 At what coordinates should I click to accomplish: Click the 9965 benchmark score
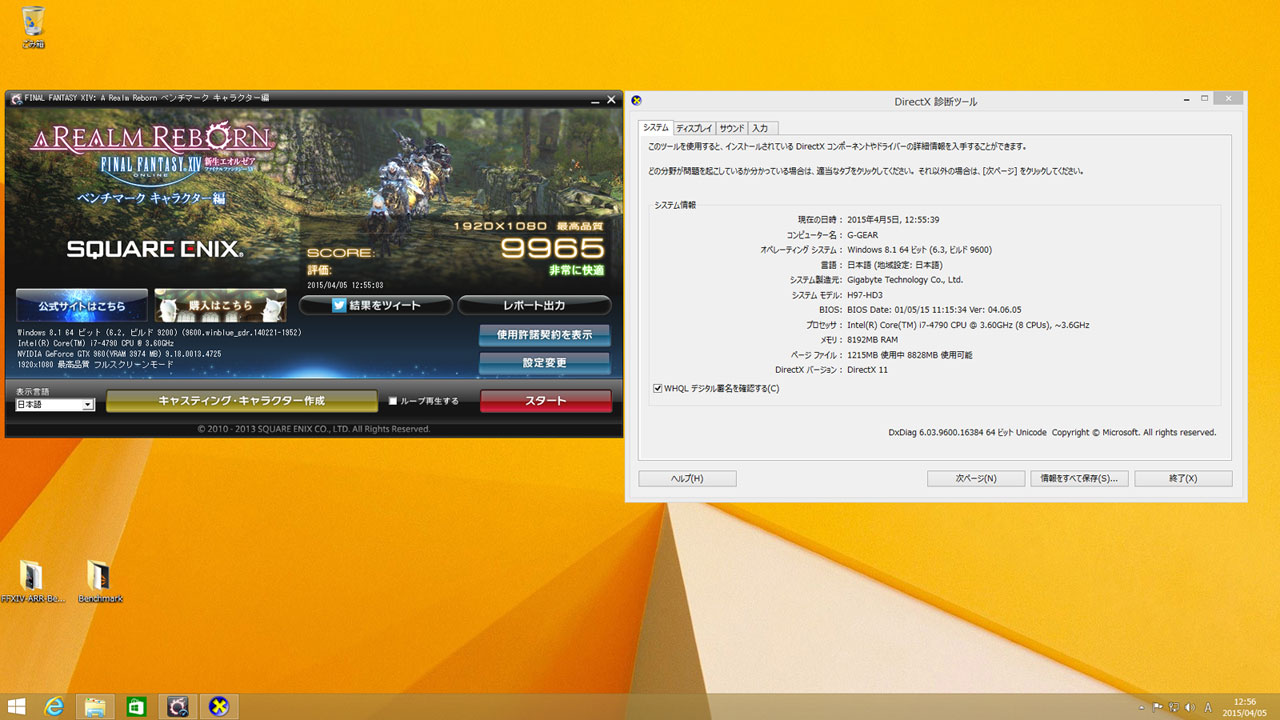tap(553, 248)
